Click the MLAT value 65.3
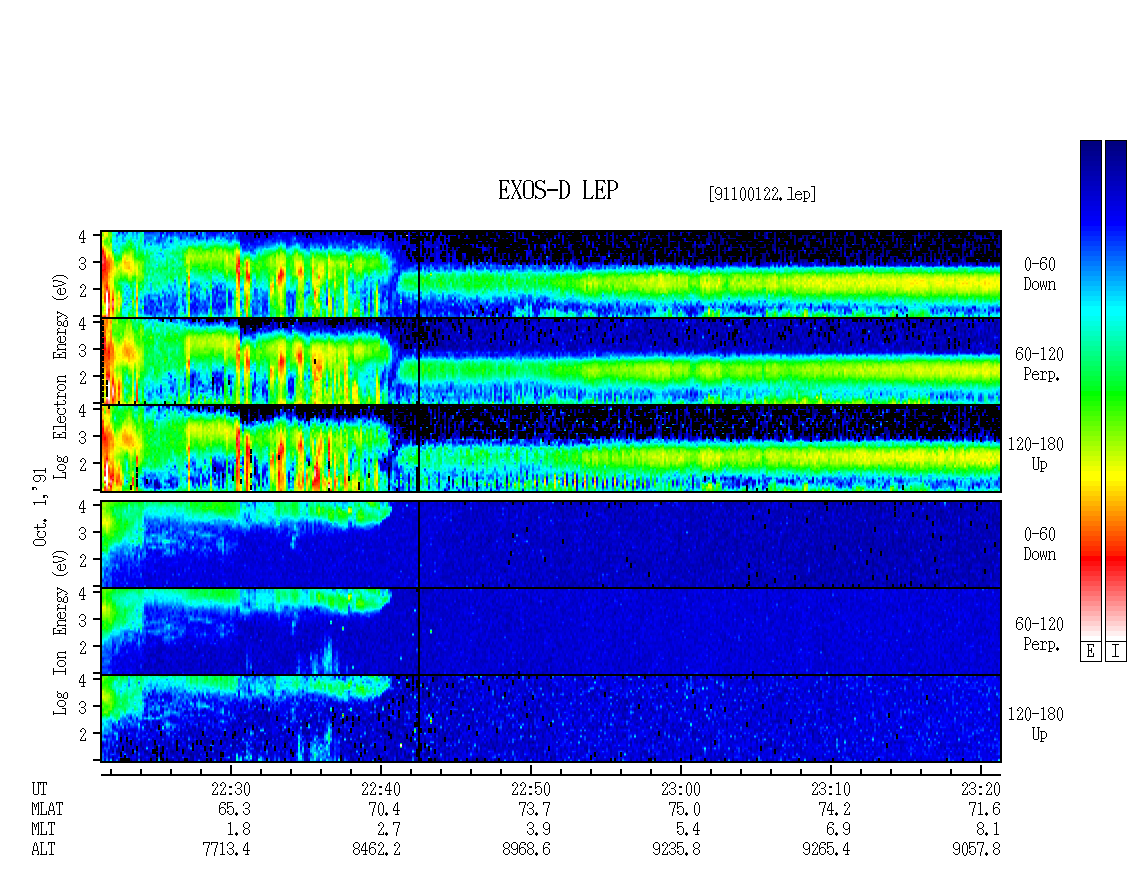The height and width of the screenshot is (875, 1130). click(234, 809)
